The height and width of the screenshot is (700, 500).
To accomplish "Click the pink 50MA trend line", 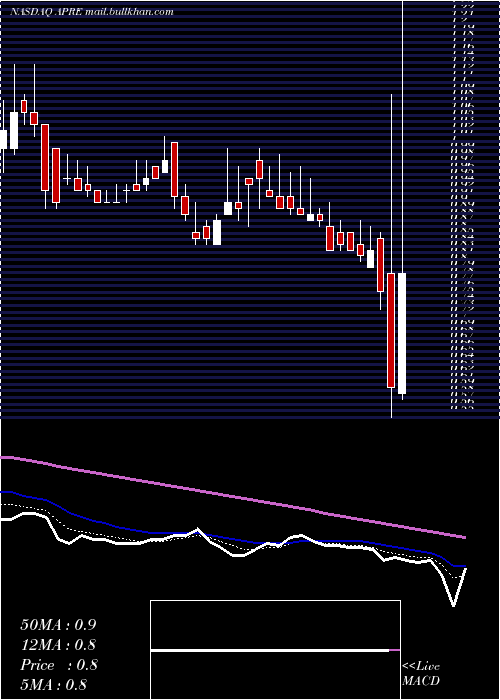I will coord(232,497).
